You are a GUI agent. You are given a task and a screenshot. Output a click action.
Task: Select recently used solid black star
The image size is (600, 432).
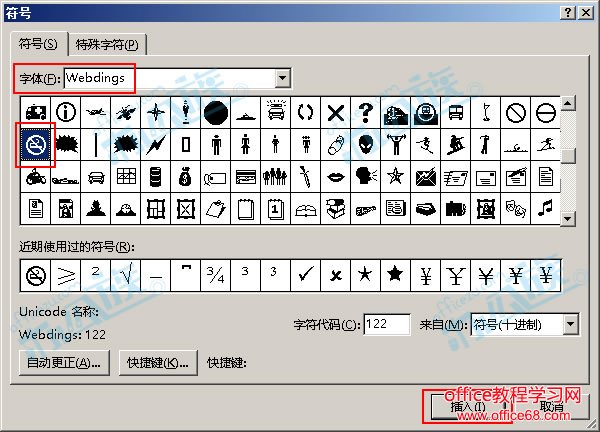pos(396,276)
